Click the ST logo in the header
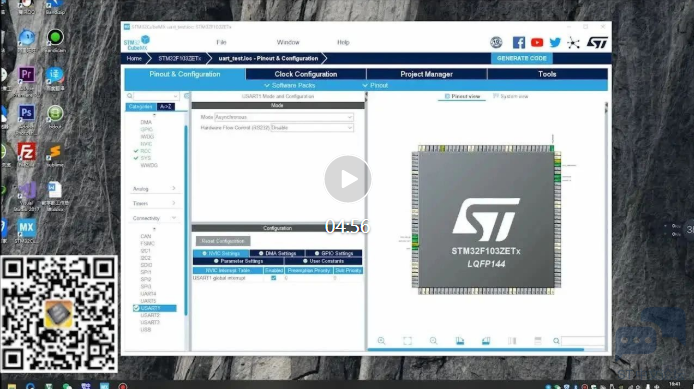Screen dimensions: 694x390 tap(597, 42)
